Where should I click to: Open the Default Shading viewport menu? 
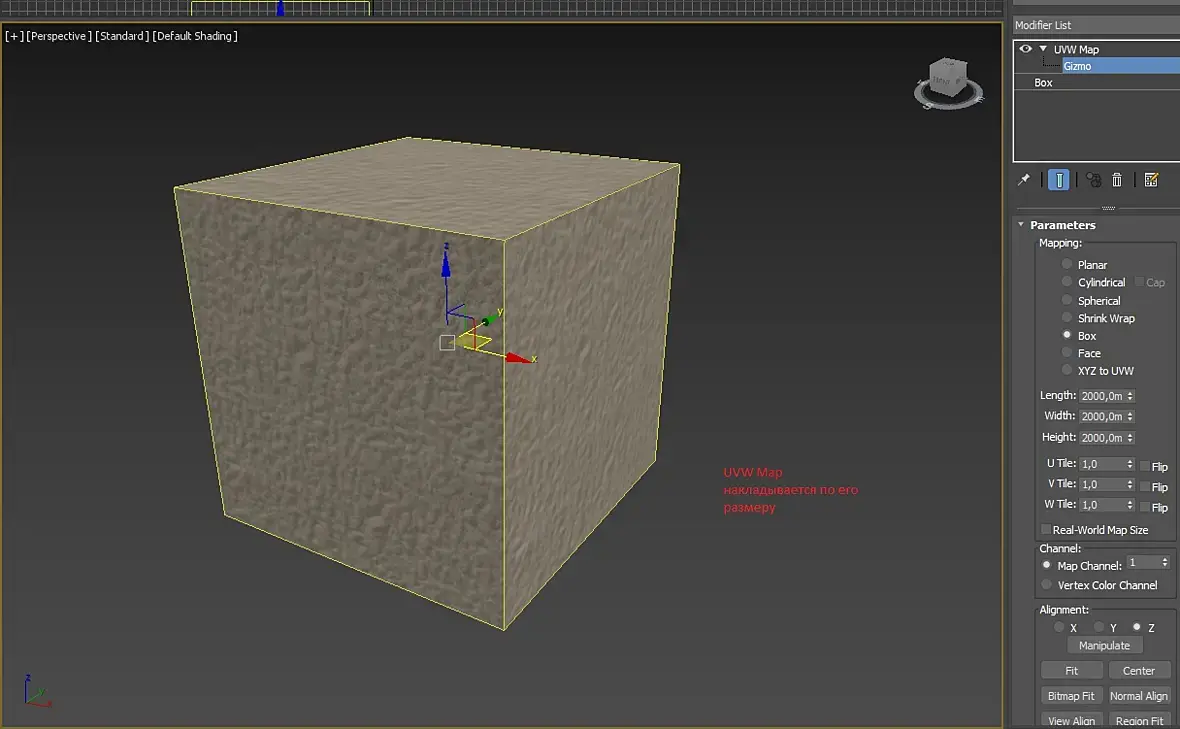pos(195,36)
